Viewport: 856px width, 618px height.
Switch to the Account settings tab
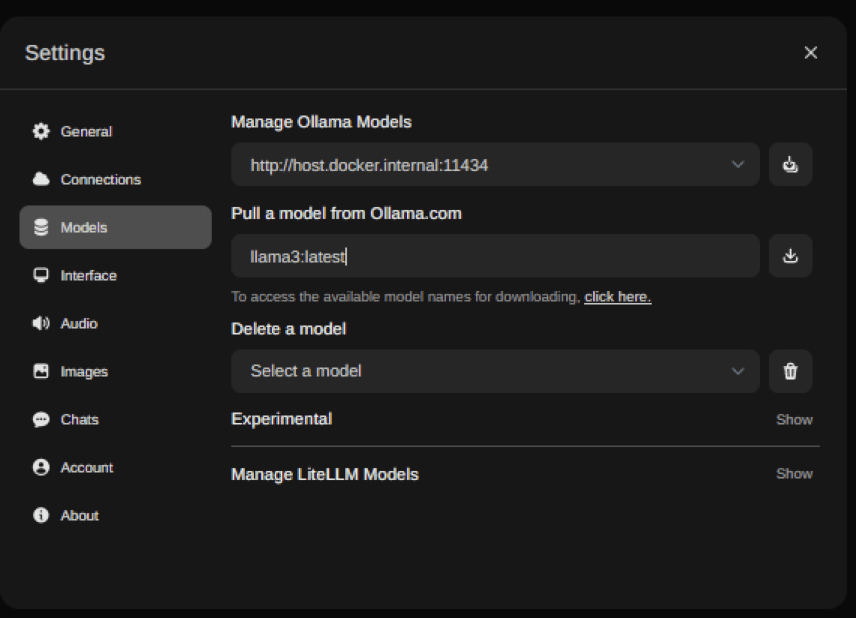point(87,467)
